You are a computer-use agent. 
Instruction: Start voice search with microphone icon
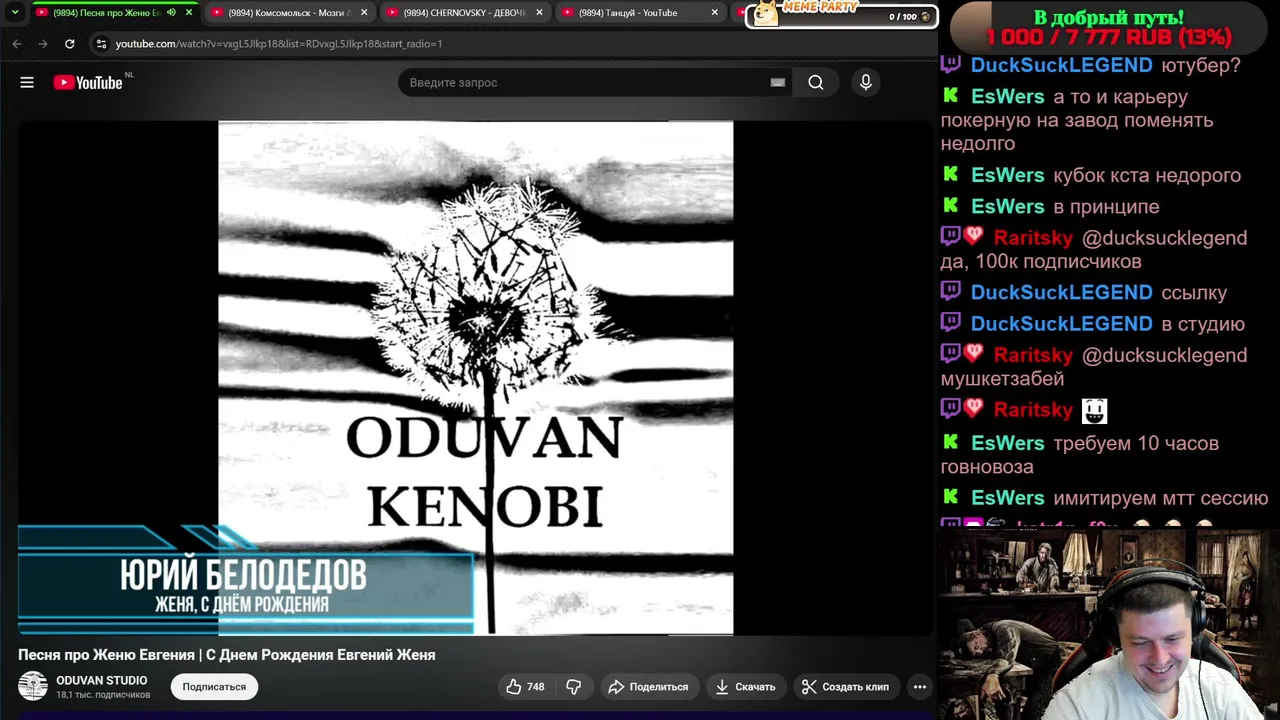click(x=866, y=83)
